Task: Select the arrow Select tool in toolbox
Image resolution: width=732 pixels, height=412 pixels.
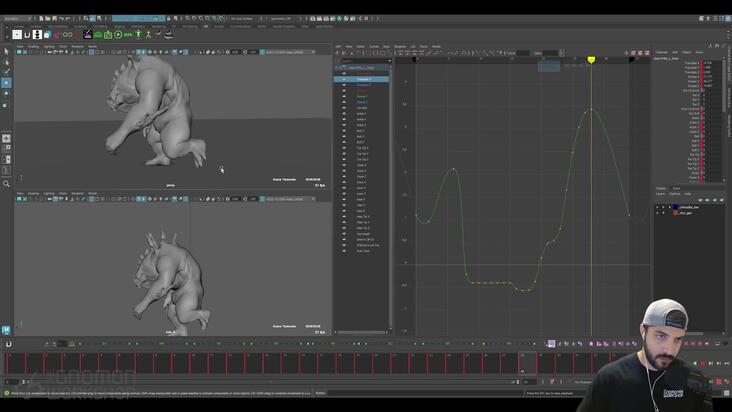Action: tap(6, 51)
